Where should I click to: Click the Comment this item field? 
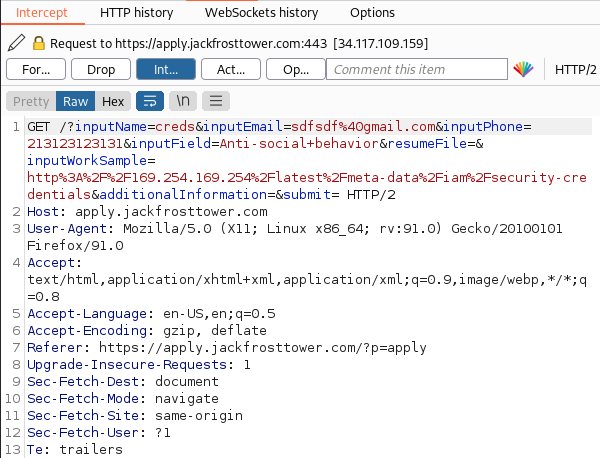click(x=415, y=70)
